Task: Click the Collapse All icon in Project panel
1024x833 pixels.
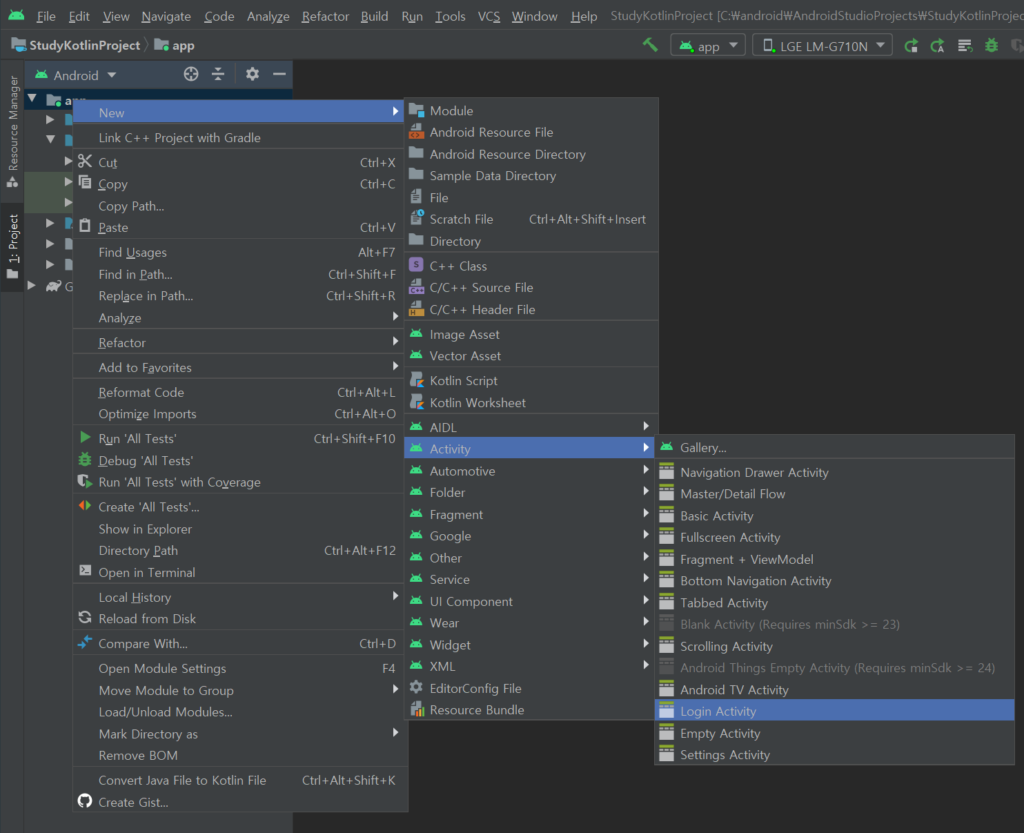Action: coord(218,74)
